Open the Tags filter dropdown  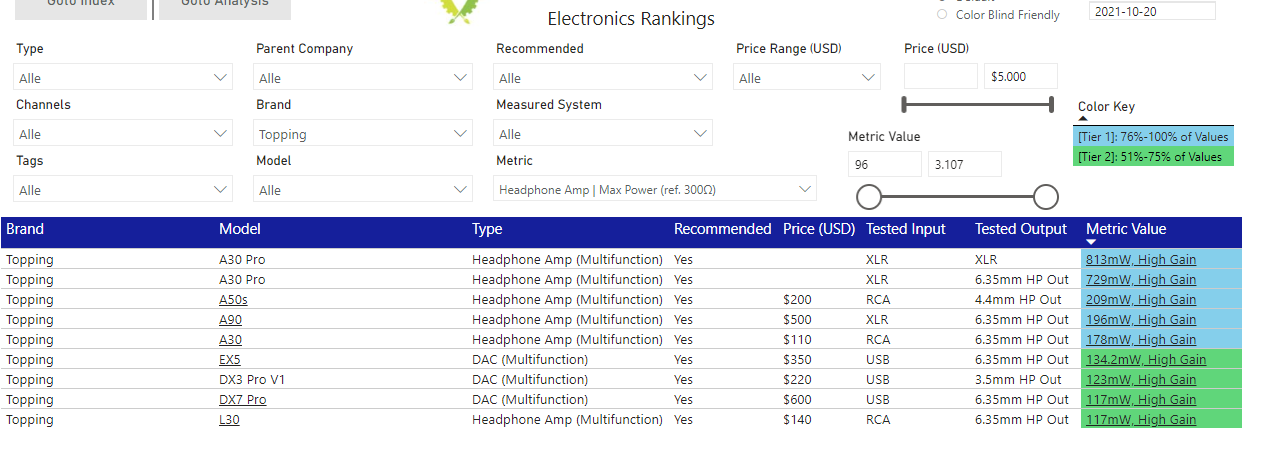pyautogui.click(x=123, y=189)
